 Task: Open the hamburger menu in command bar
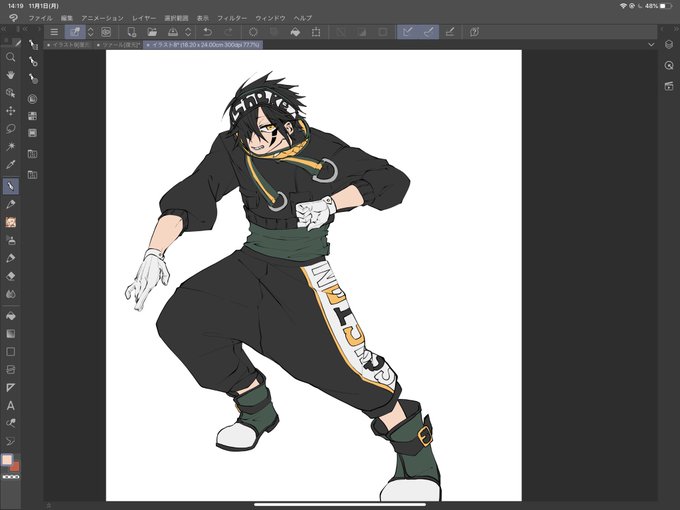pyautogui.click(x=54, y=32)
